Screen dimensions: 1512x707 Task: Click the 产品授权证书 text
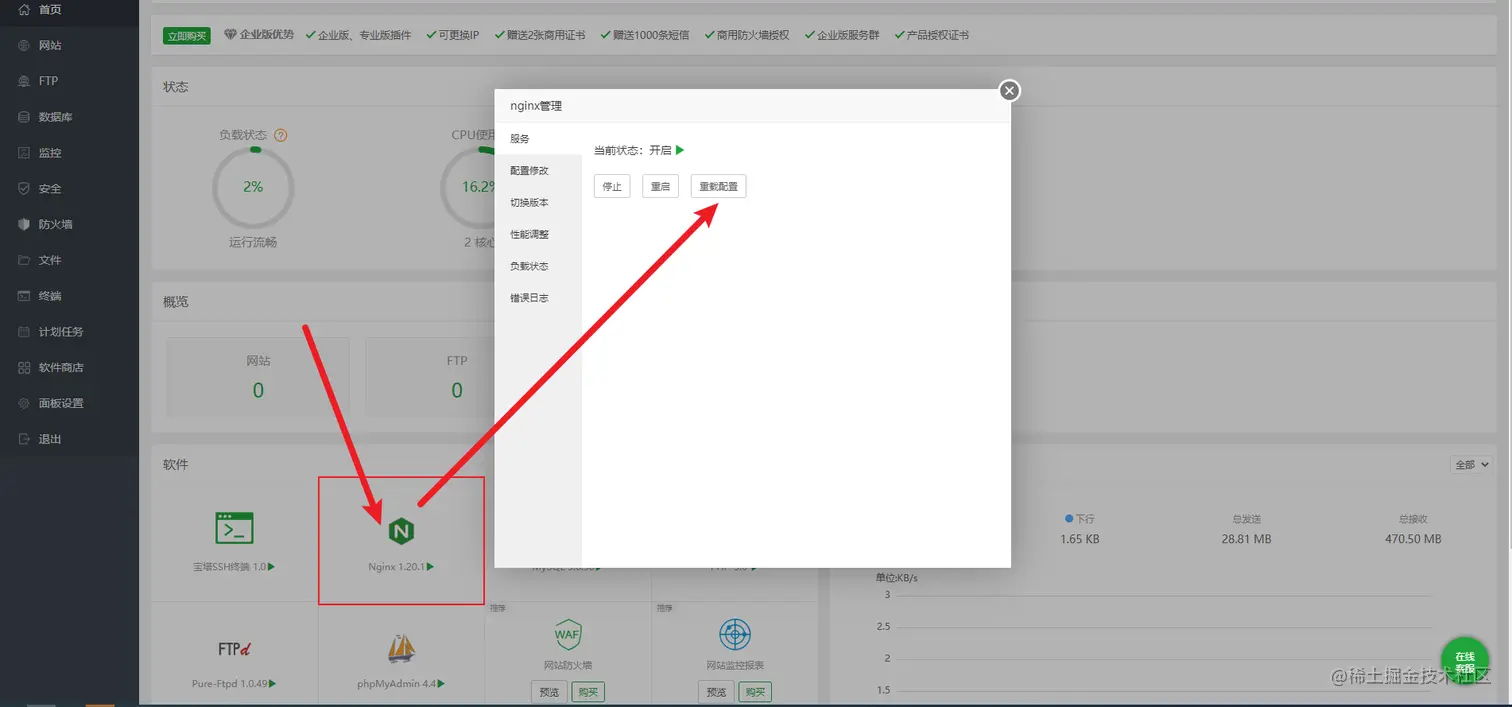(x=937, y=35)
